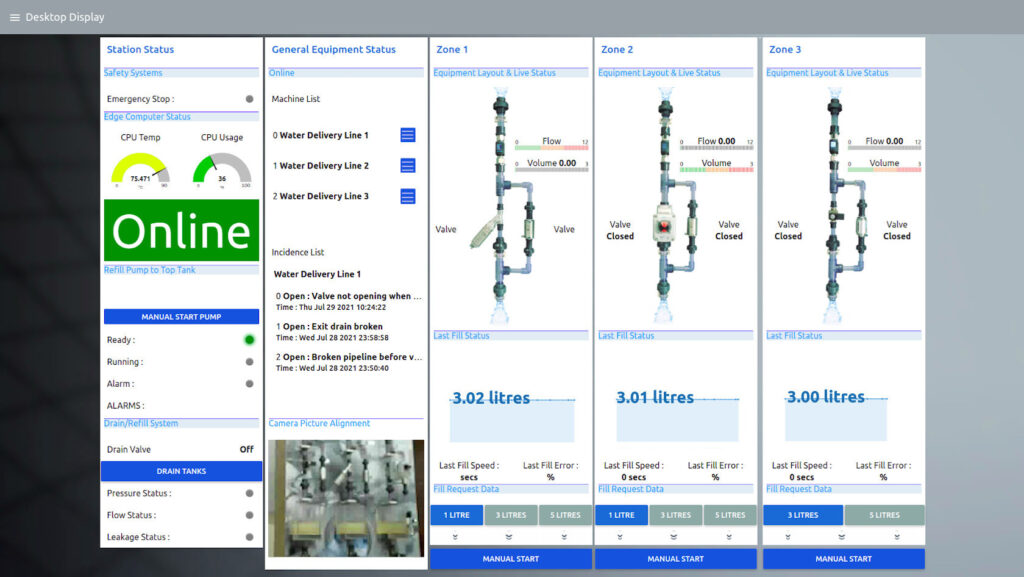Click menu icon for Water Delivery Line 2
This screenshot has height=577, width=1024.
pos(407,166)
